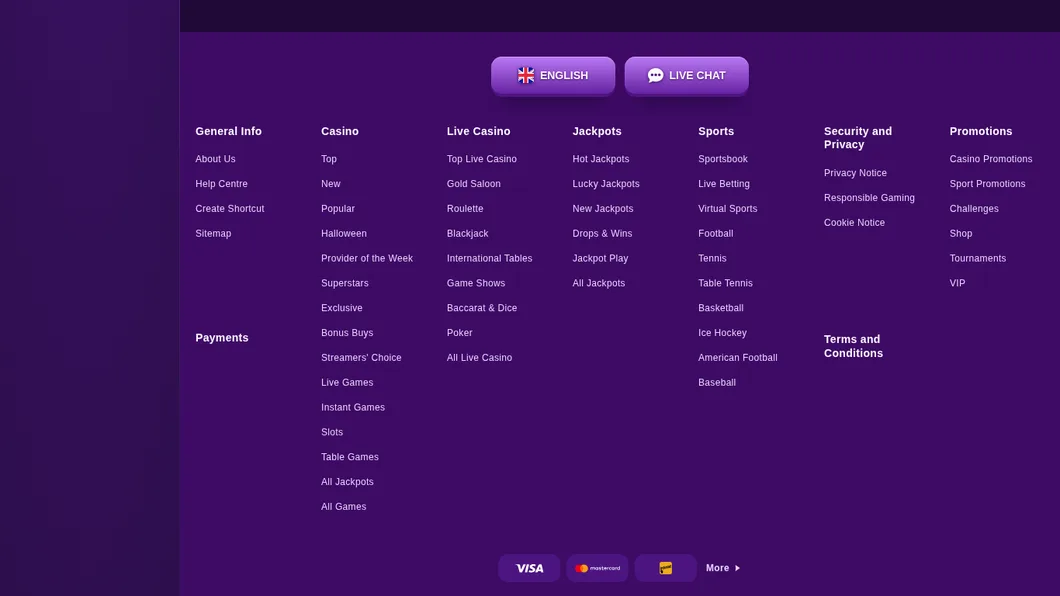Click the yellow payment method icon
1060x596 pixels.
[x=665, y=568]
